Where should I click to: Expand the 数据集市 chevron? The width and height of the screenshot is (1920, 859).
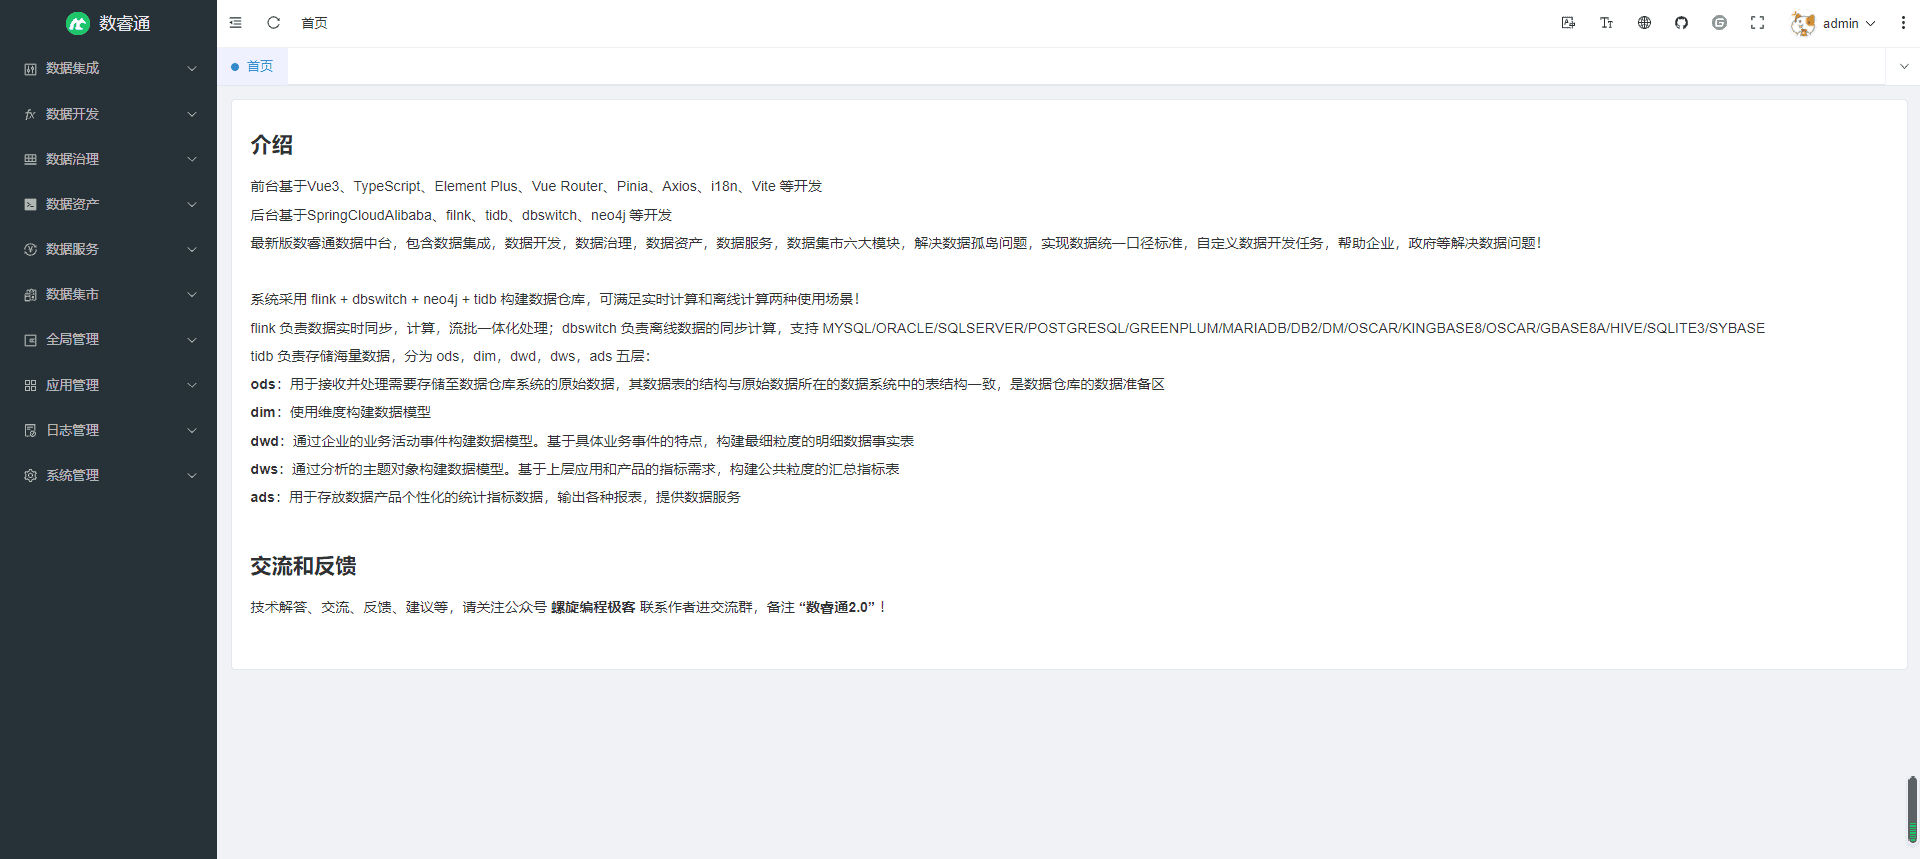192,295
